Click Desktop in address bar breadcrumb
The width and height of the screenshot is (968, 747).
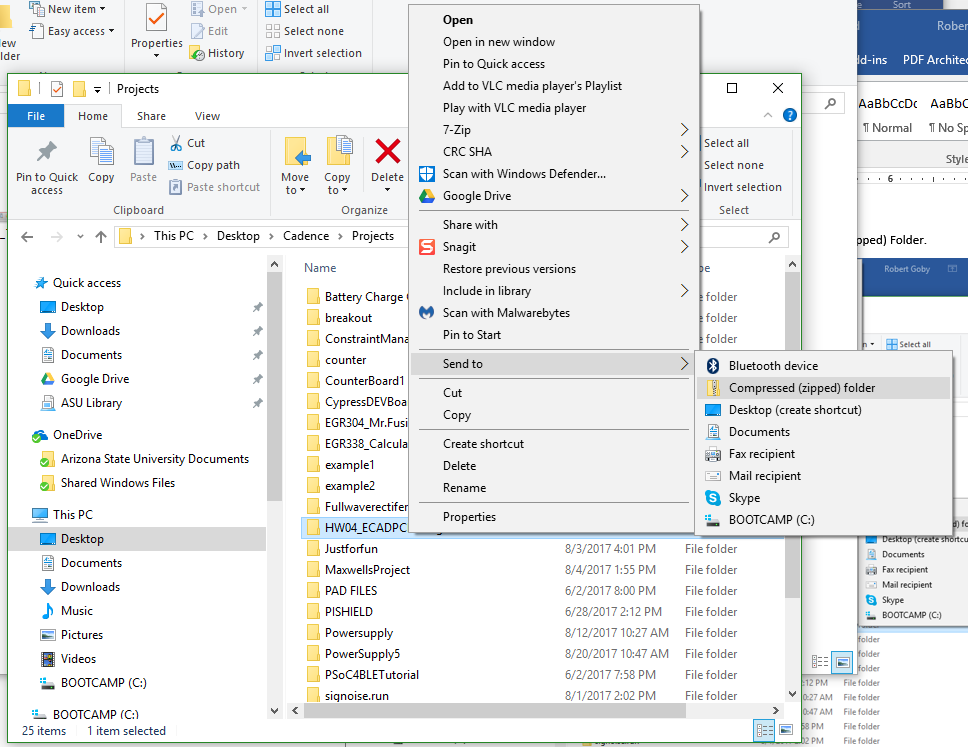click(x=238, y=236)
